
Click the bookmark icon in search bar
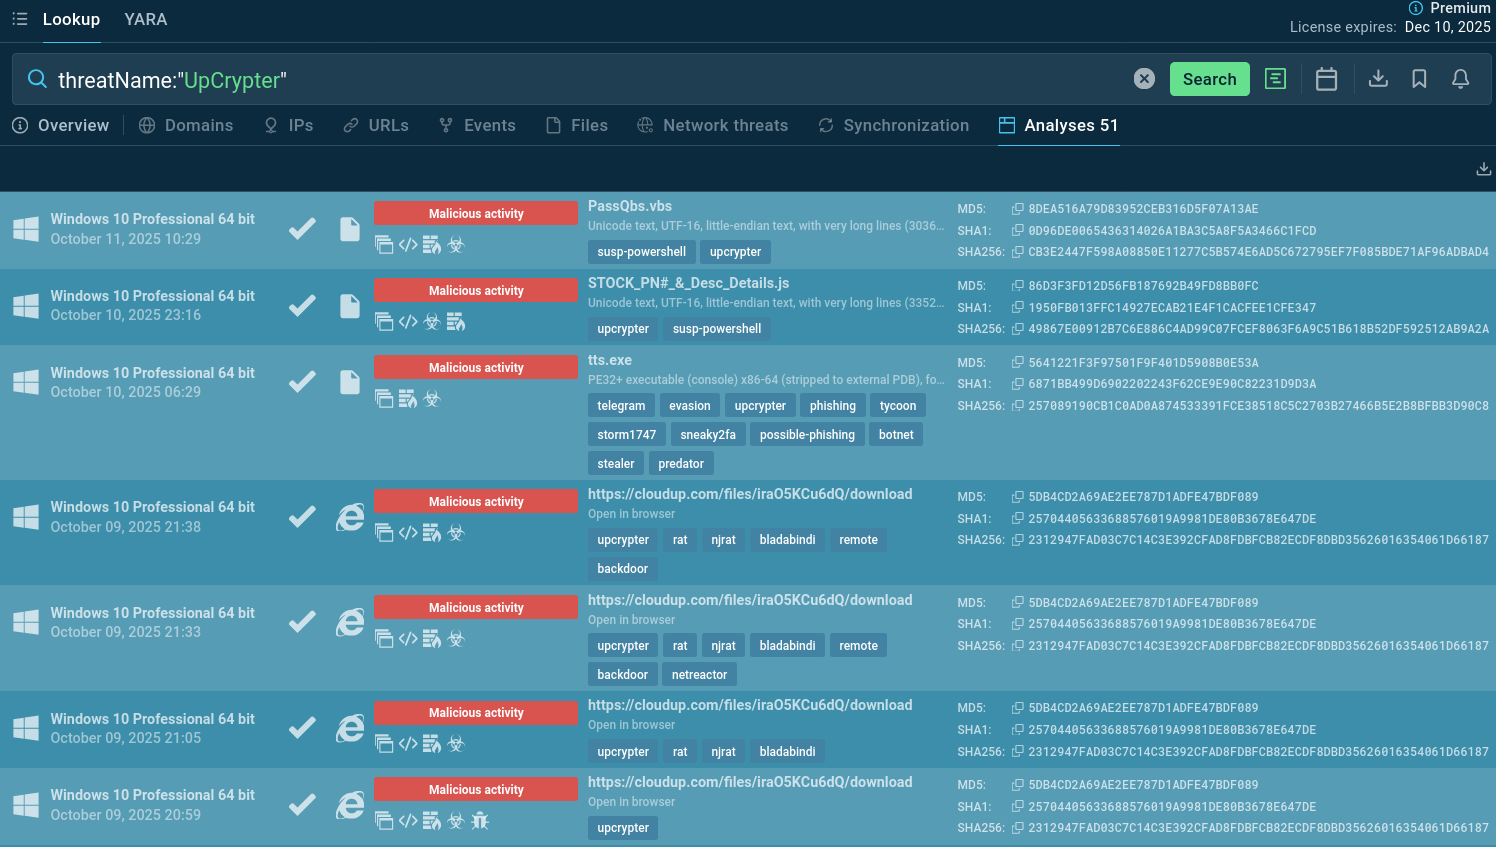(1419, 79)
